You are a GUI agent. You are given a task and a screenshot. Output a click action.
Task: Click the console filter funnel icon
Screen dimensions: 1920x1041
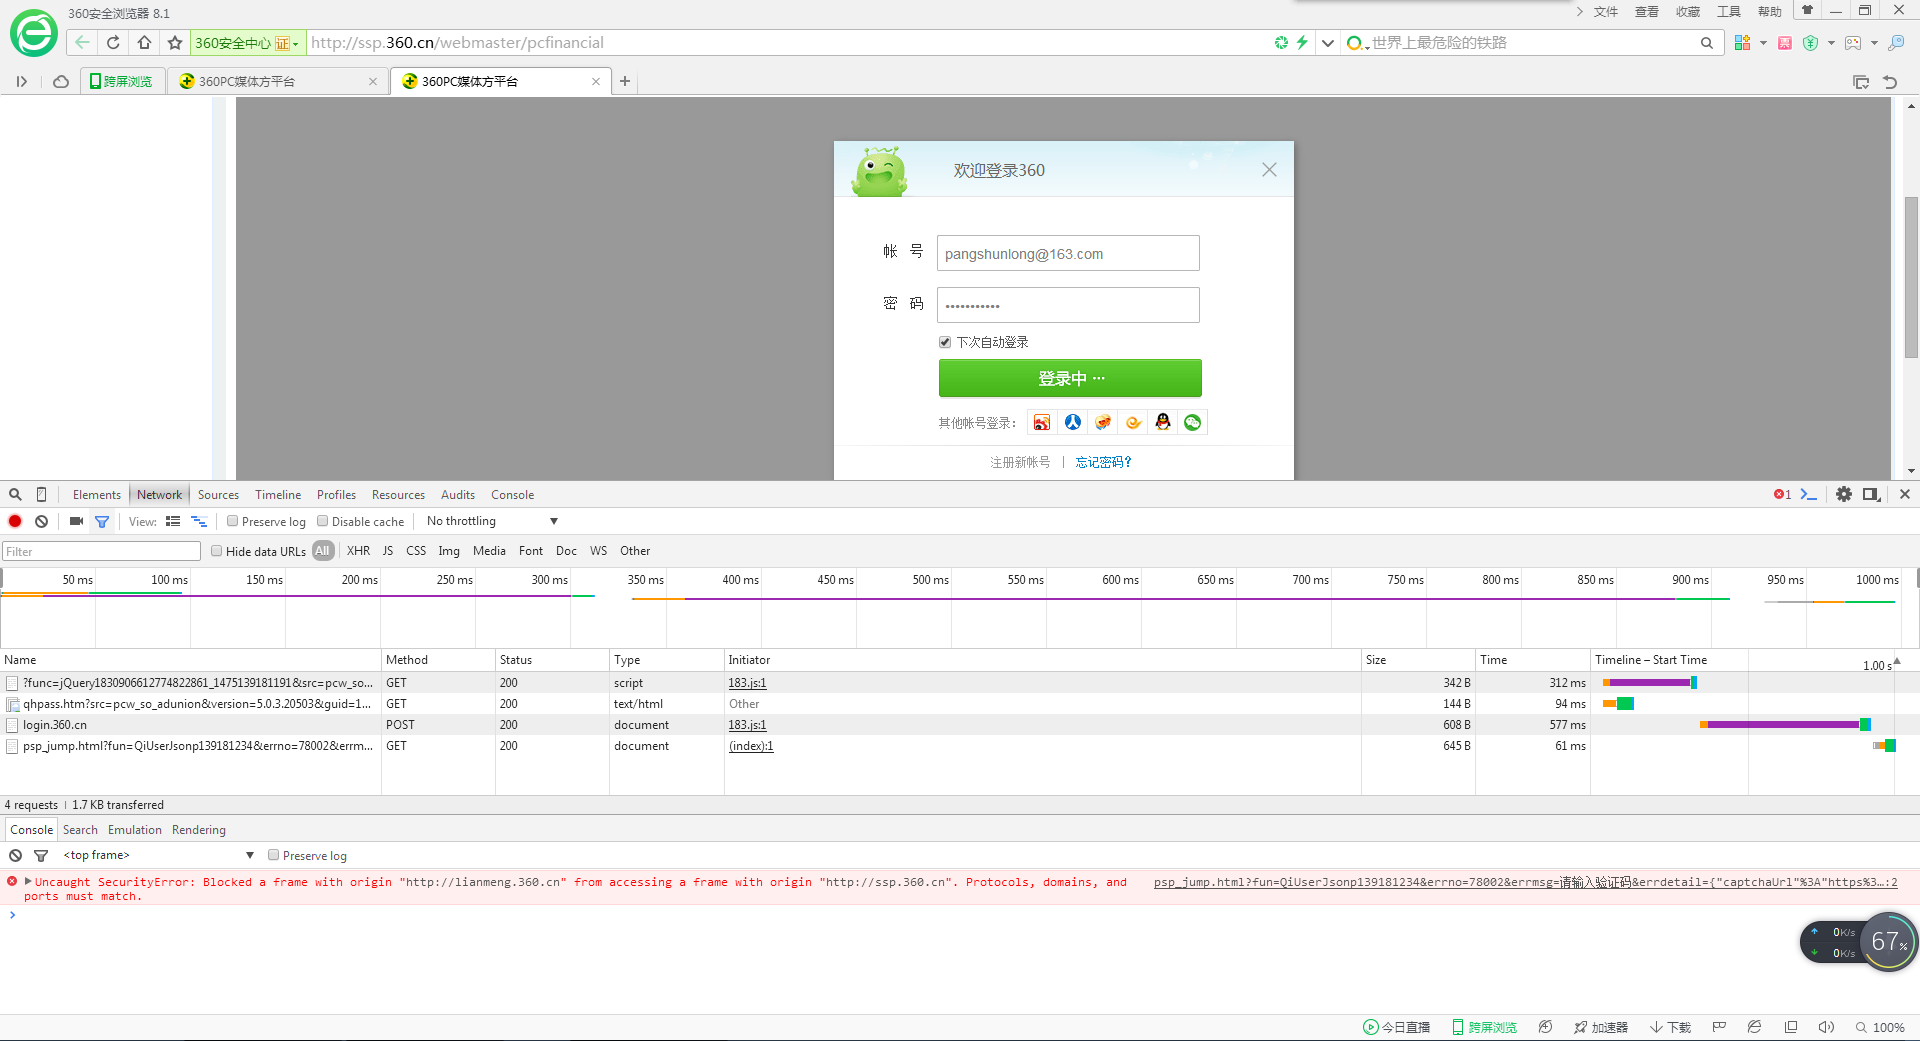click(x=41, y=855)
